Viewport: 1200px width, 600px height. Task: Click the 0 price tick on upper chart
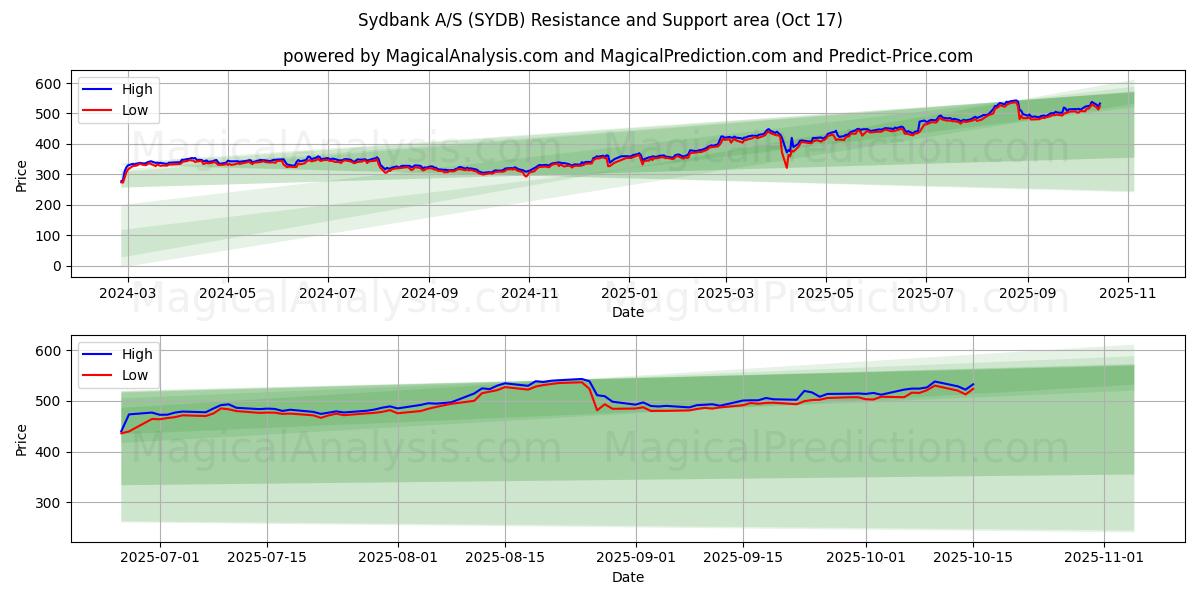coord(58,266)
